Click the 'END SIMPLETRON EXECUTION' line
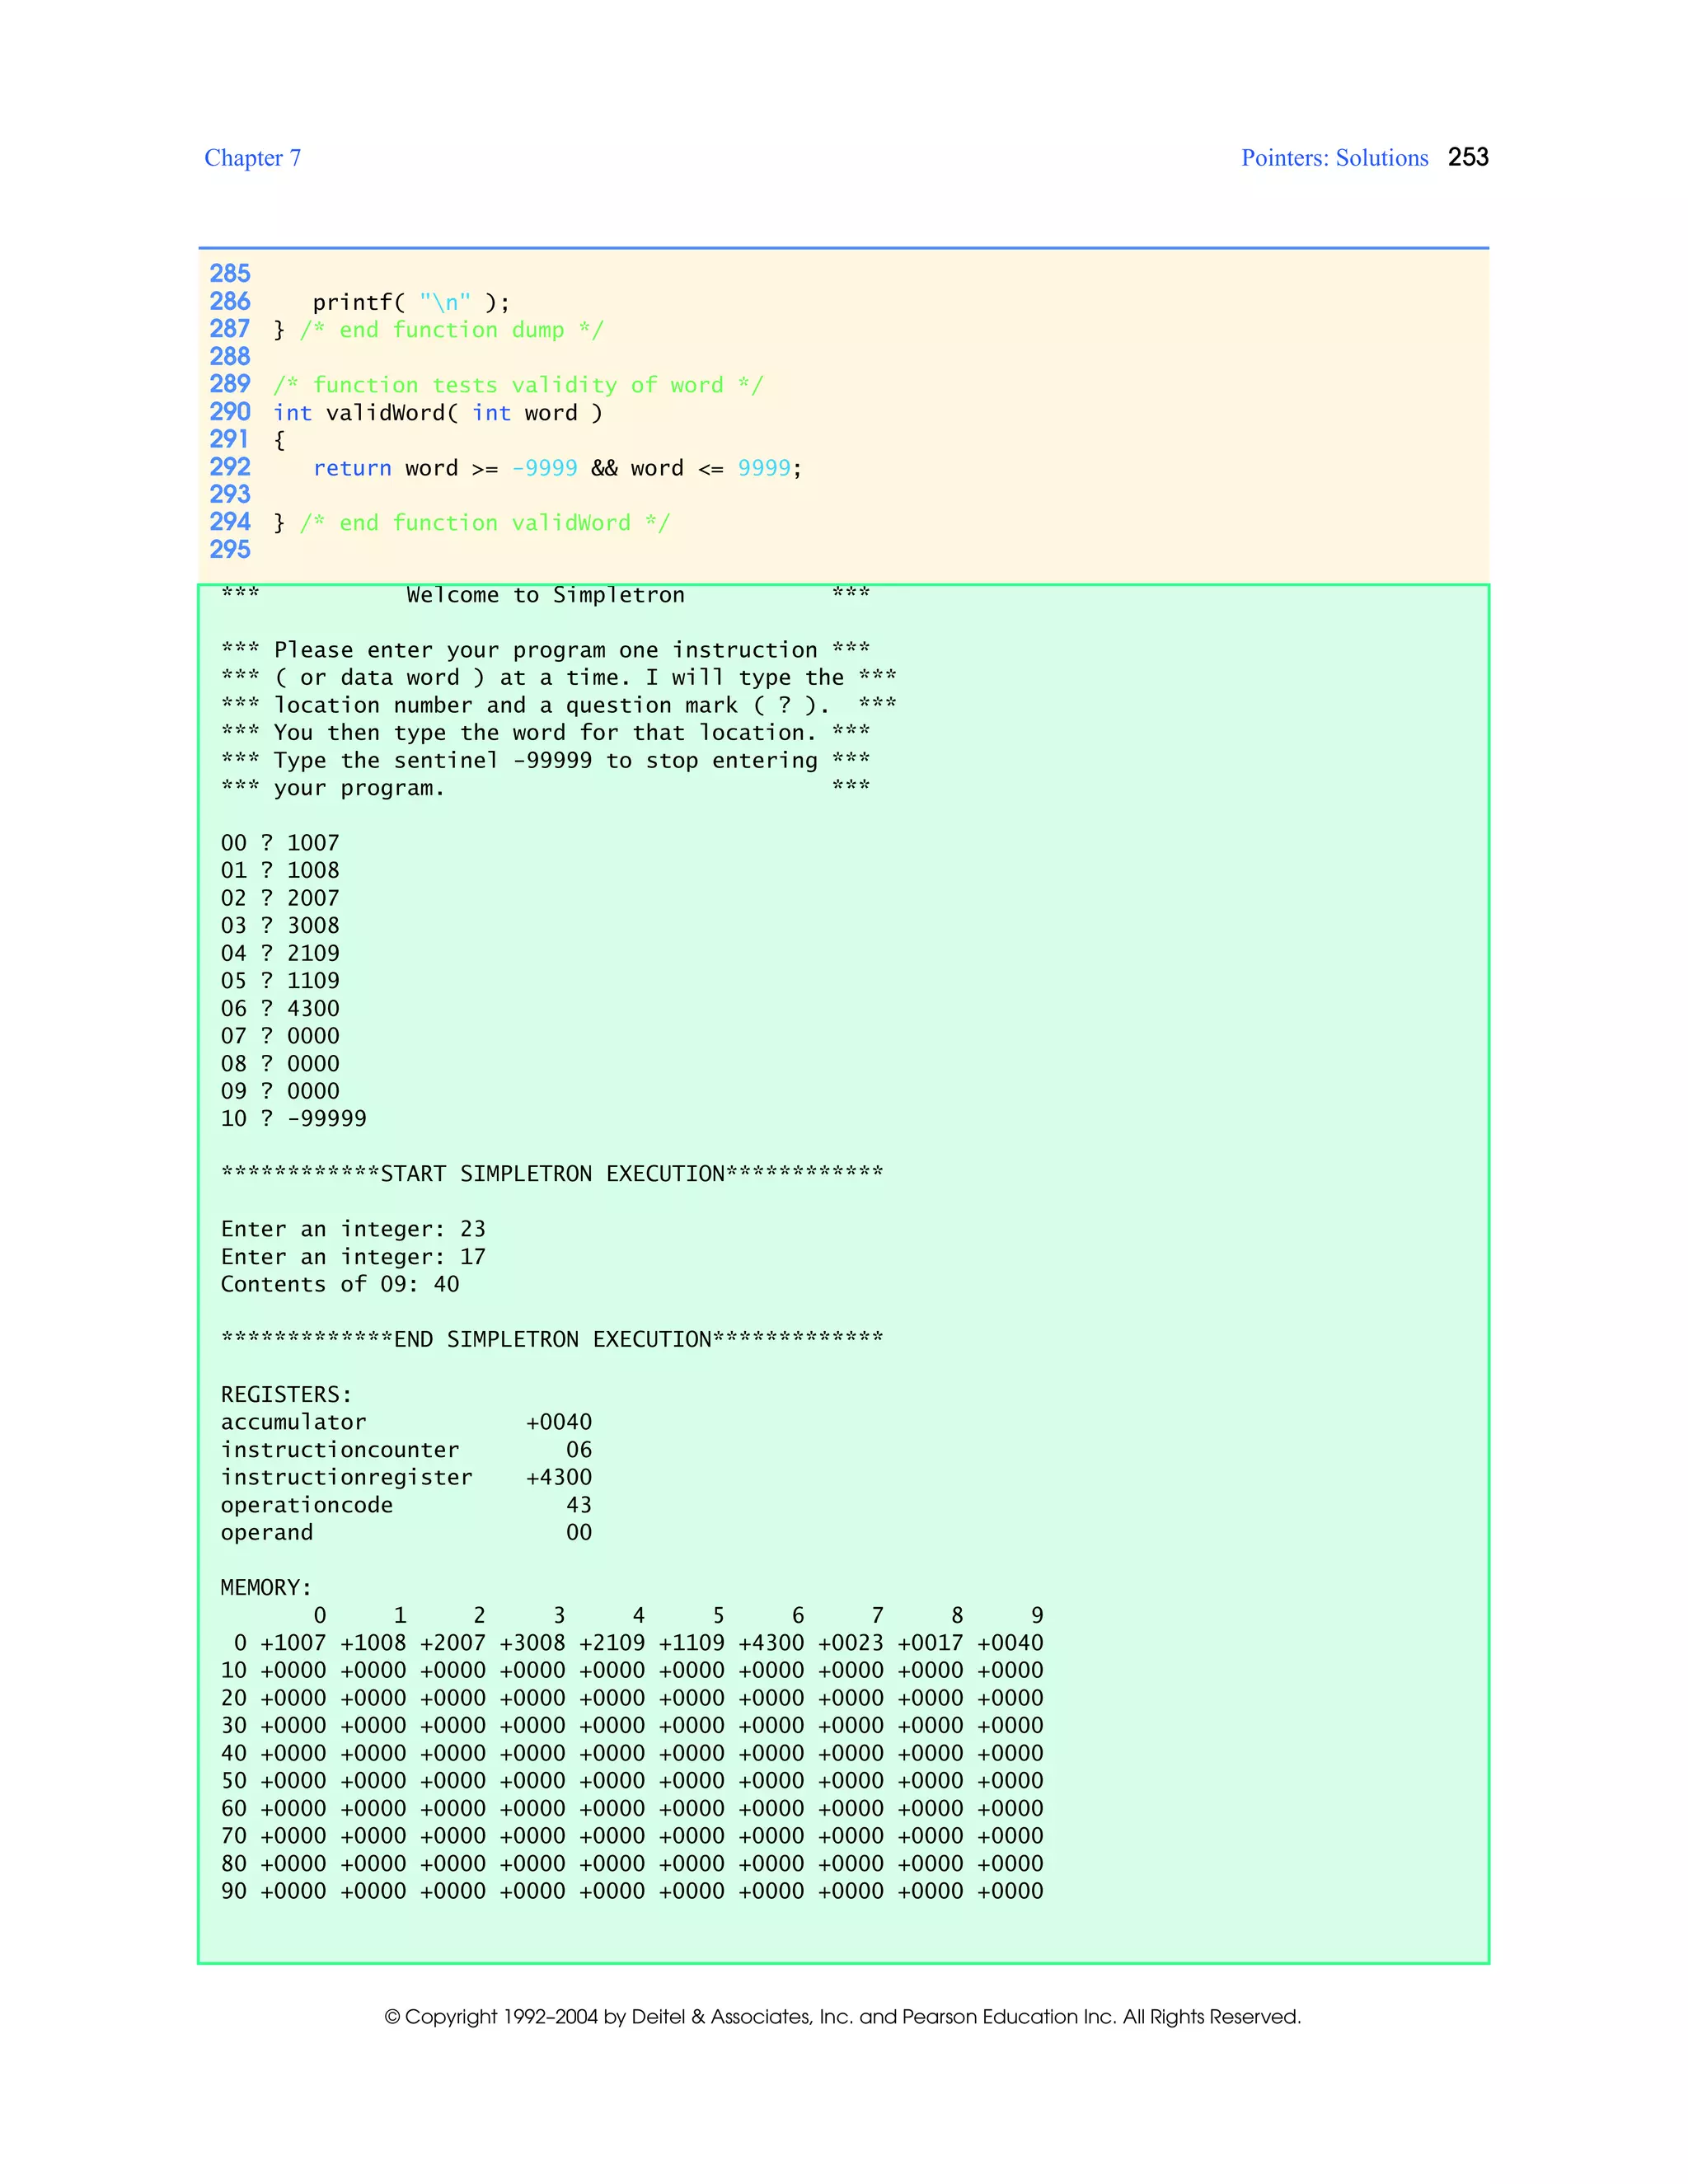 click(552, 1339)
